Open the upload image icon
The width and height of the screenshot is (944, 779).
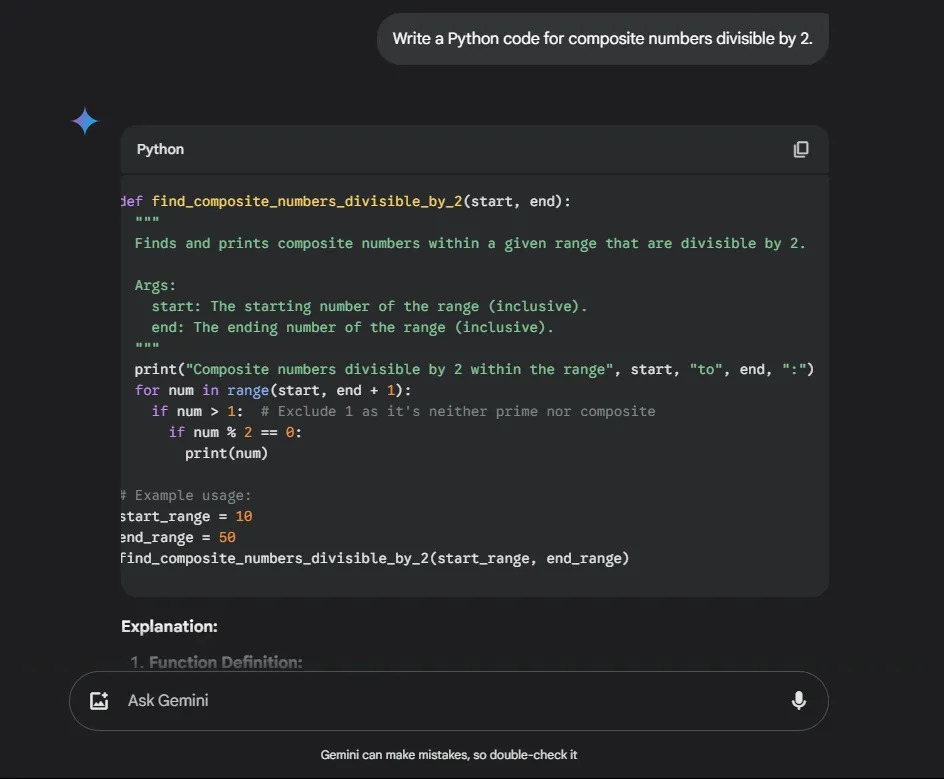click(x=99, y=701)
